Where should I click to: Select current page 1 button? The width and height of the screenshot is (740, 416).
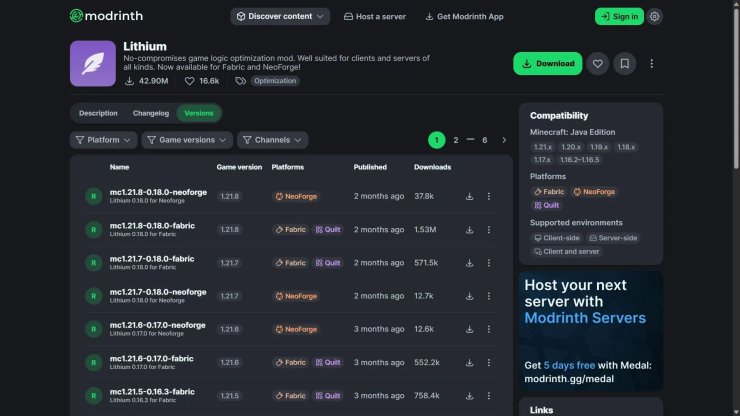pyautogui.click(x=437, y=140)
